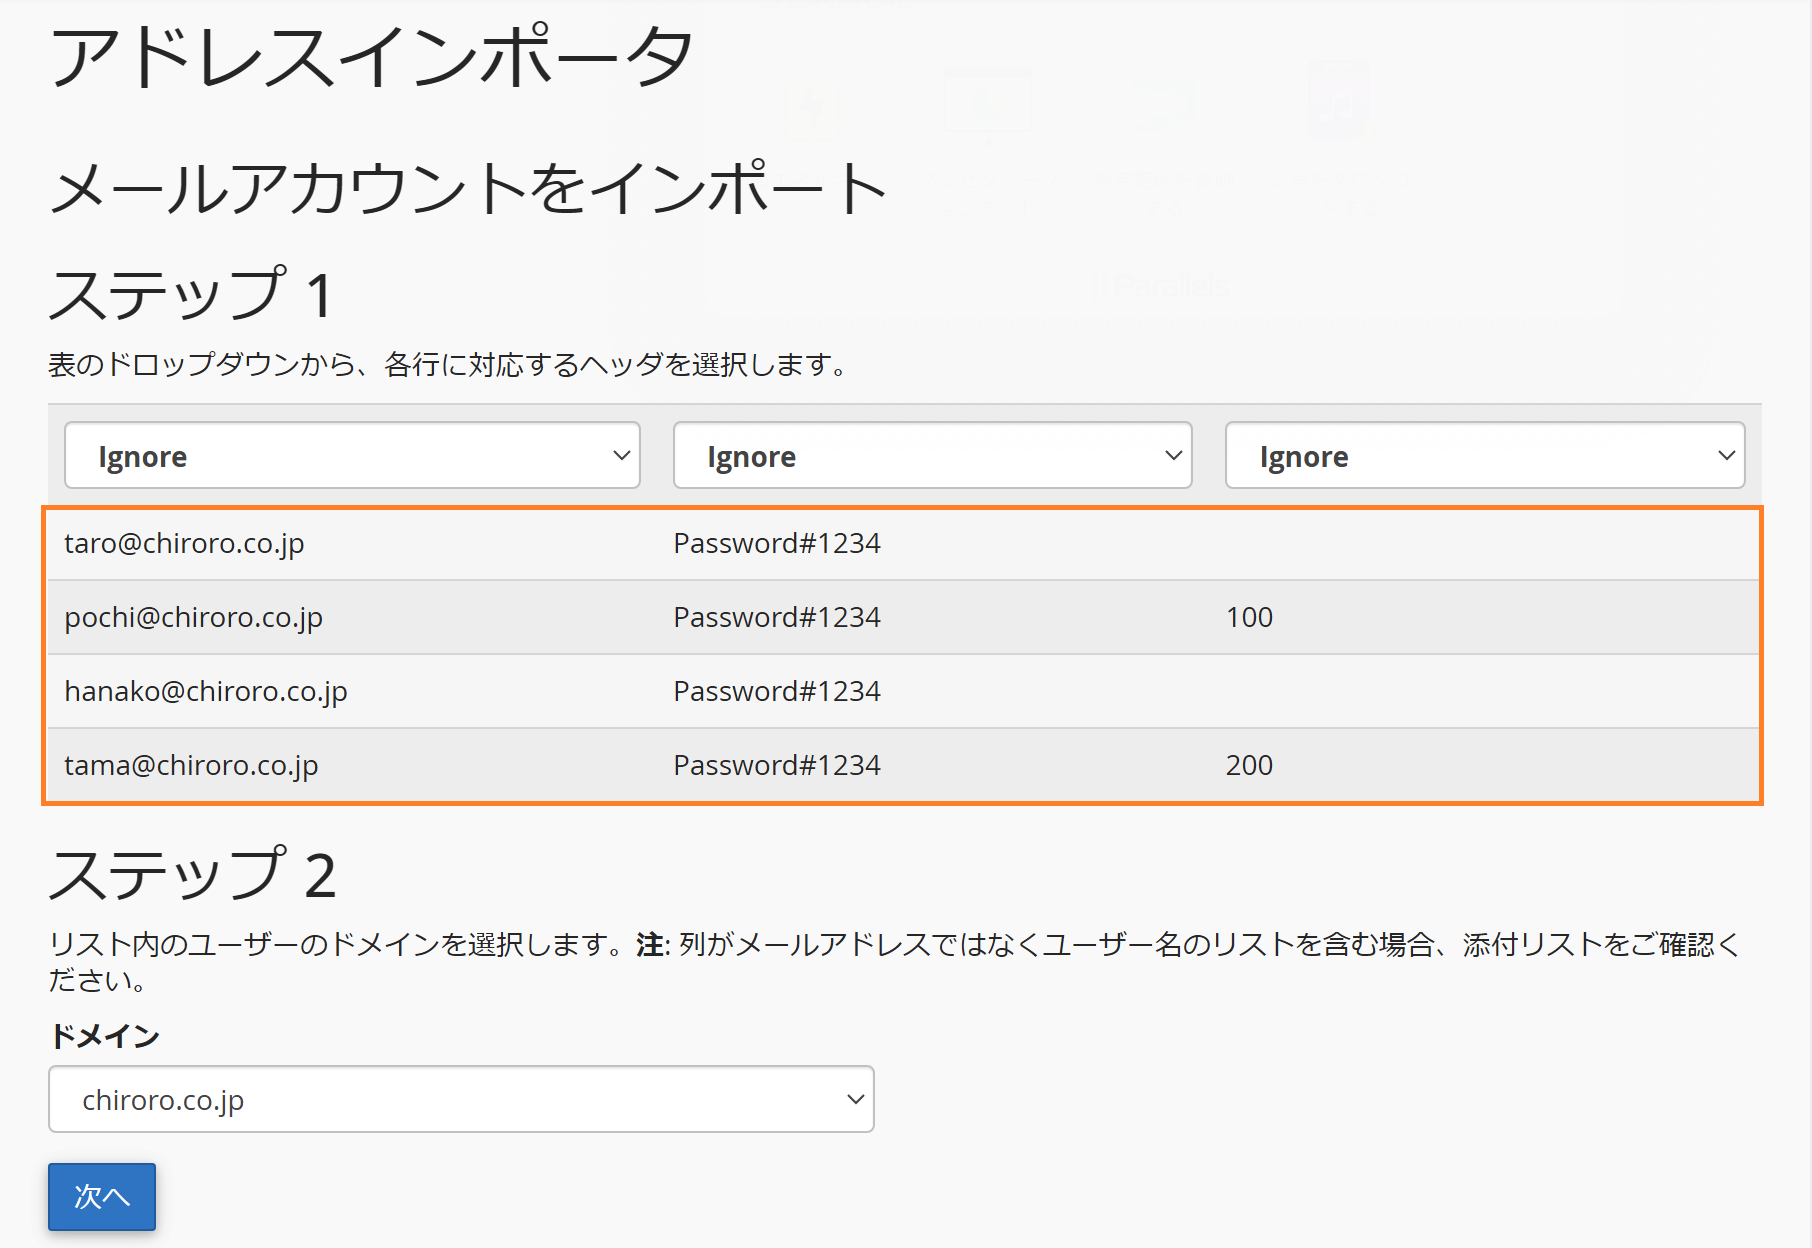Click the ドメイン field label

coord(104,1036)
